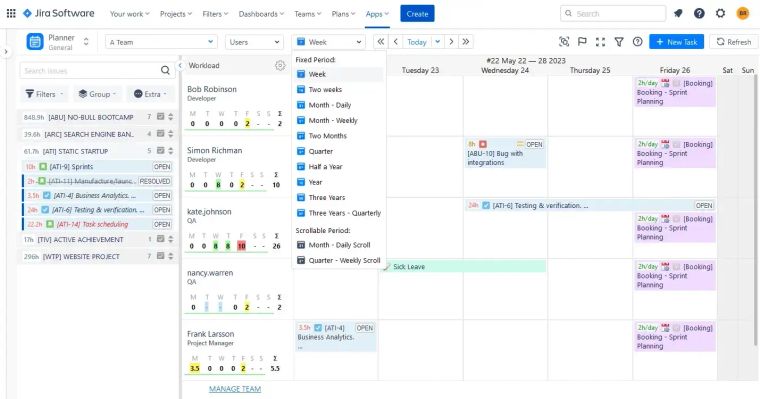Viewport: 760px width, 399px height.
Task: Open the planner help circle icon
Action: click(637, 42)
